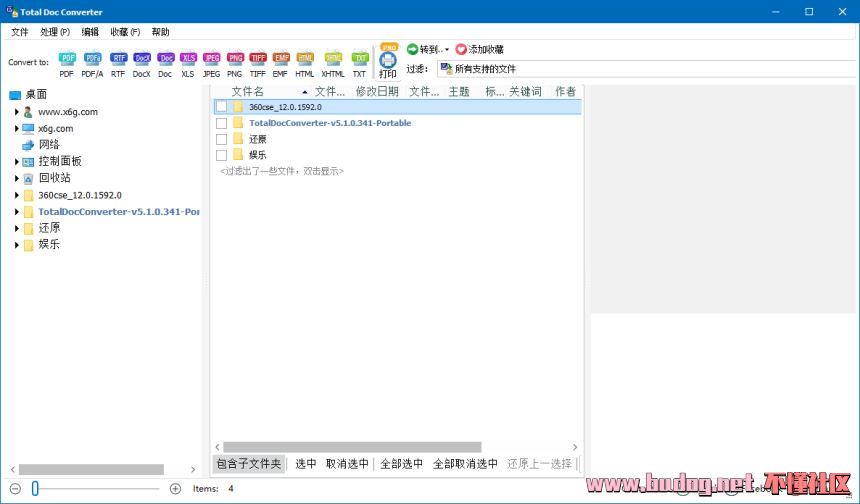Open the 帮助 menu
Viewport: 860px width, 504px height.
coord(160,32)
